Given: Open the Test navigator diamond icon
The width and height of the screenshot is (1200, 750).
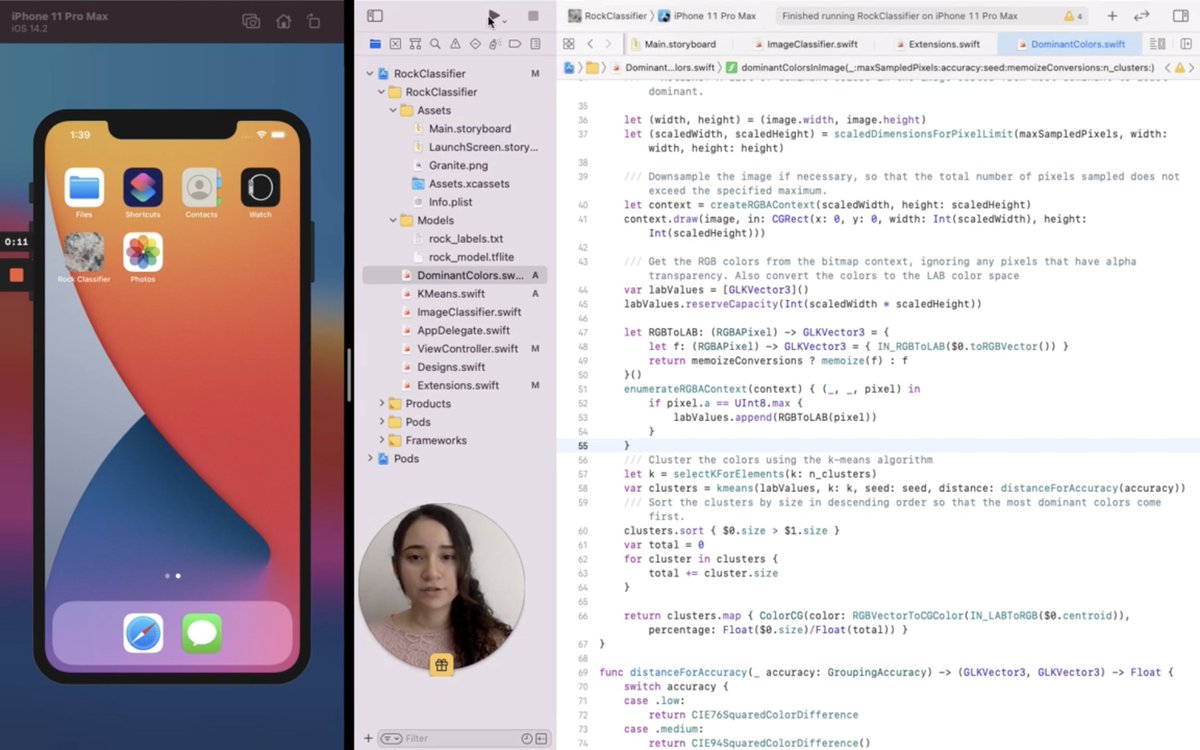Looking at the screenshot, I should click(475, 44).
